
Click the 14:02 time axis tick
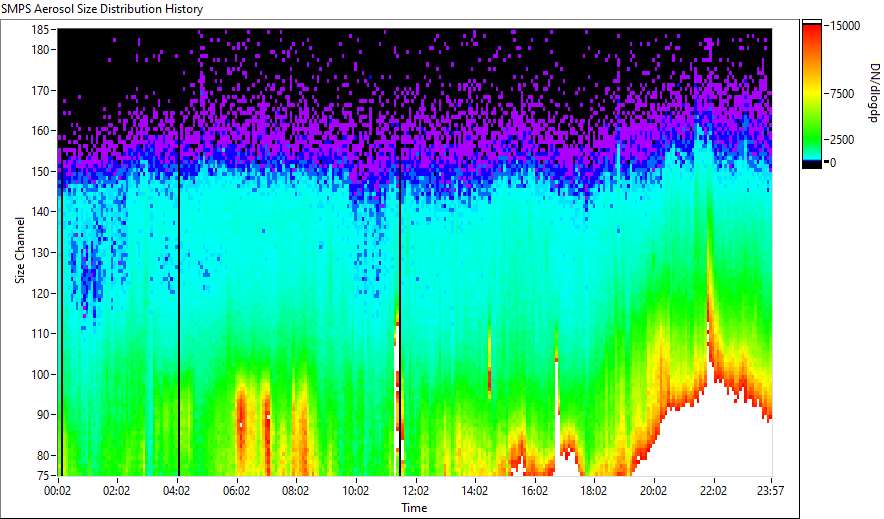pos(475,491)
